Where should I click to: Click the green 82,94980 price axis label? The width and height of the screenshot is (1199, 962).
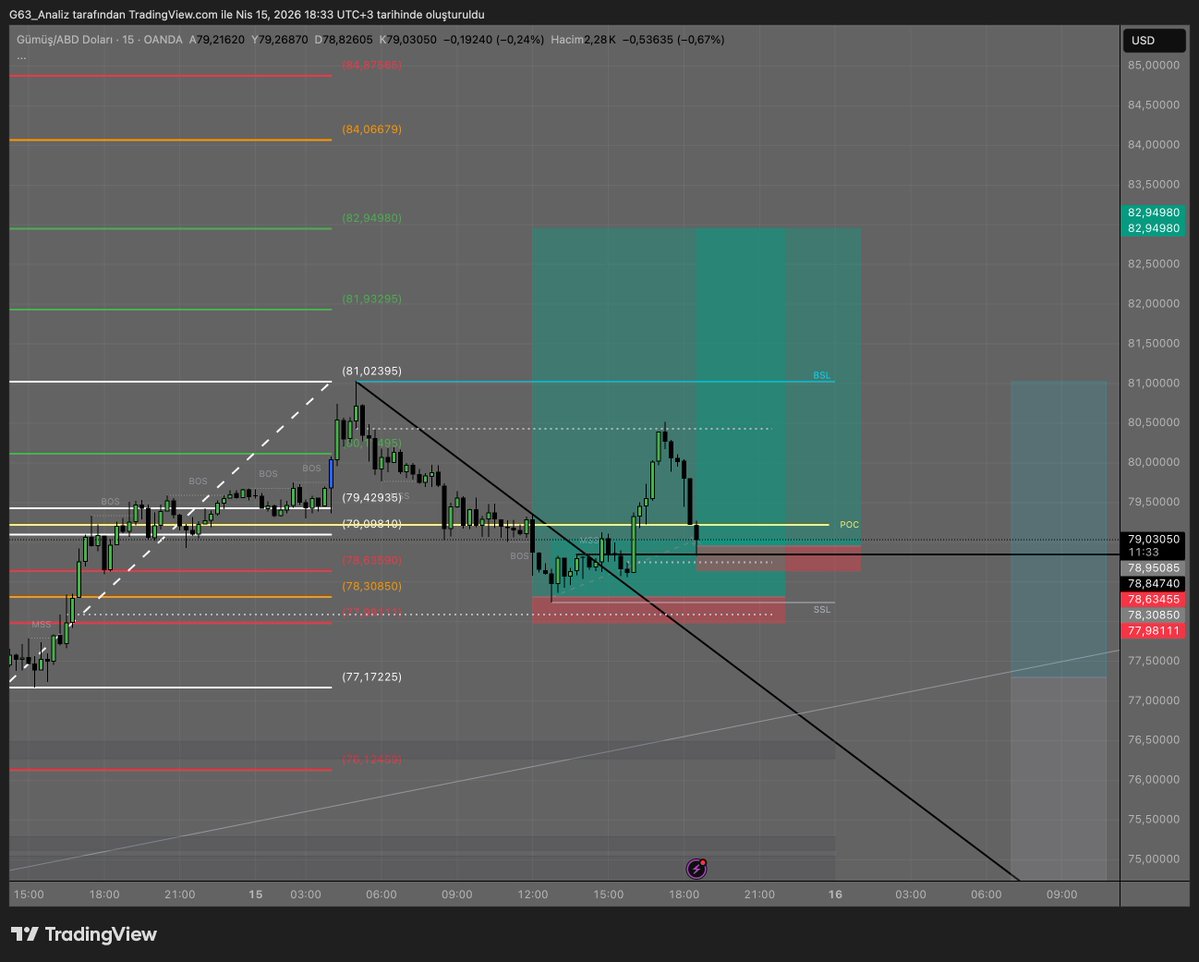(x=1153, y=213)
